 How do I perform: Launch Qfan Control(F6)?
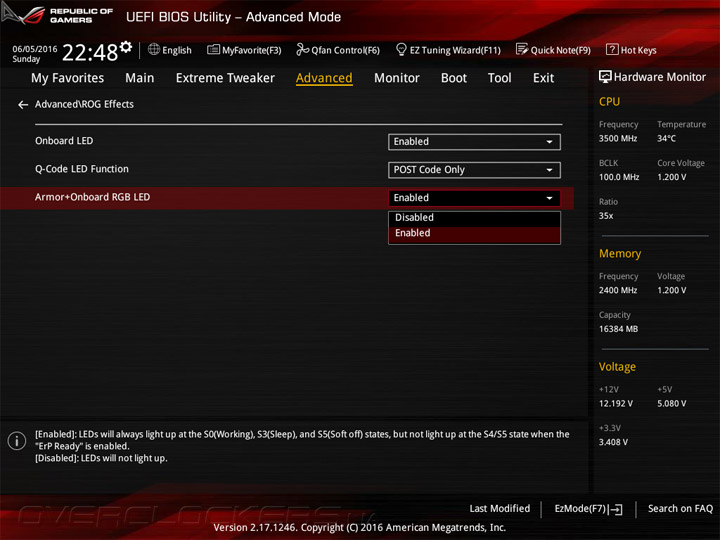(338, 50)
